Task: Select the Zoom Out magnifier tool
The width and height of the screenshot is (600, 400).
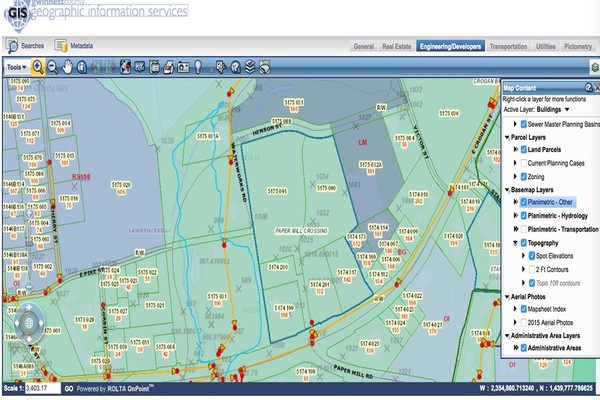Action: [53, 66]
